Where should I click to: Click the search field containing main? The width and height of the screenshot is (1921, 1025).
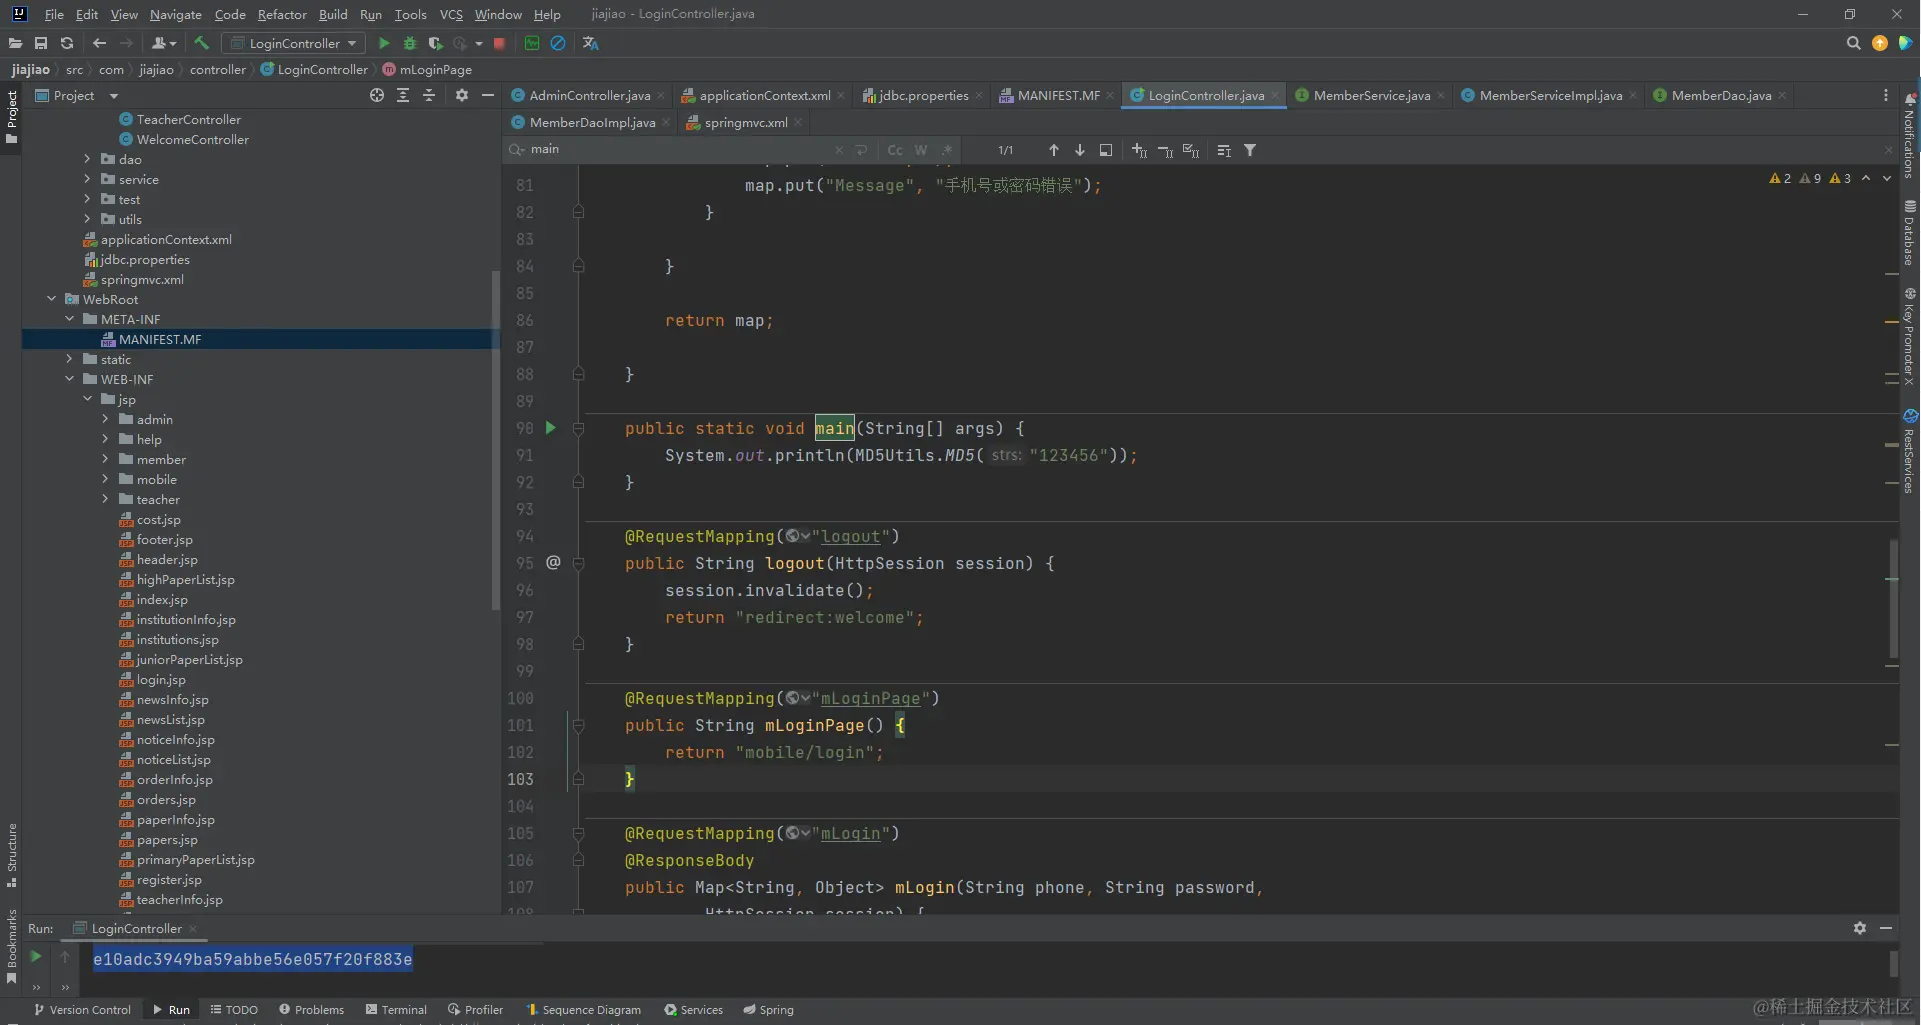coord(680,149)
